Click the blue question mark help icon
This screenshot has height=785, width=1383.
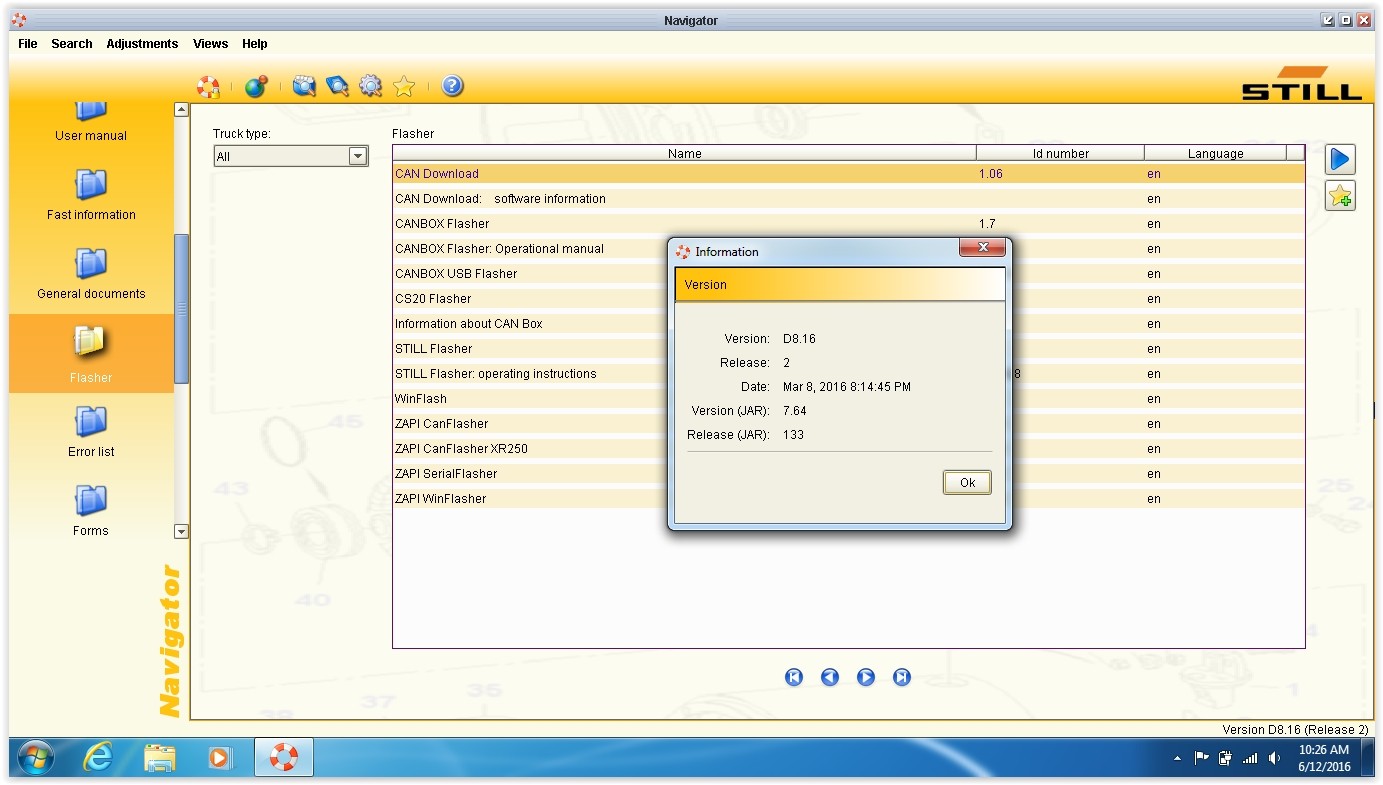pos(452,87)
